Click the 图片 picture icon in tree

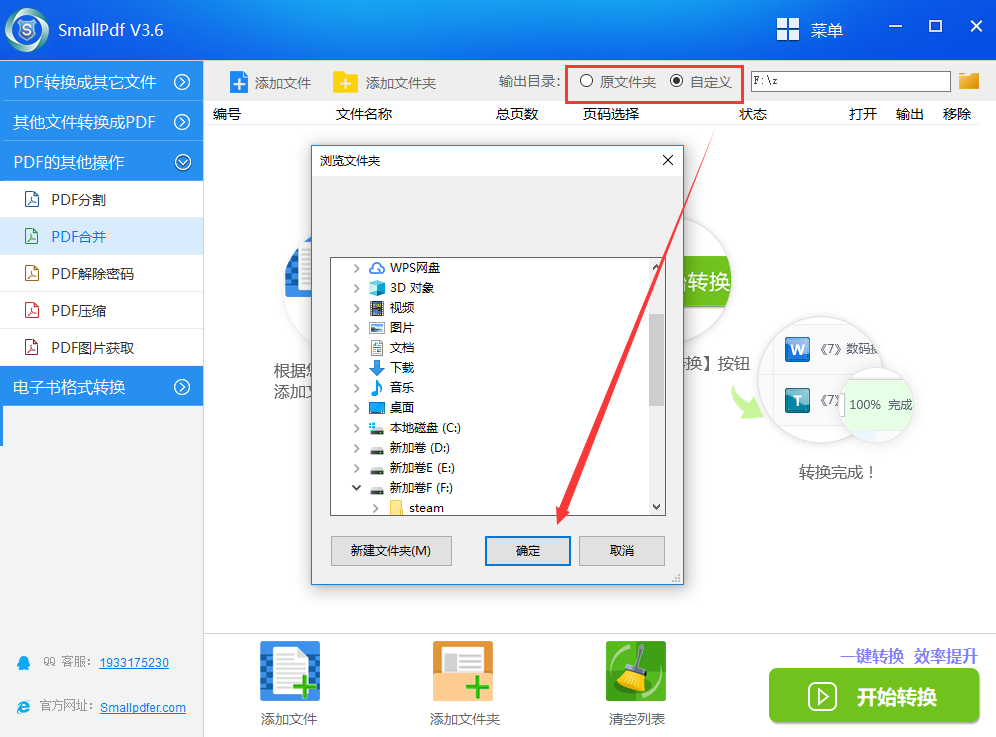click(x=377, y=328)
